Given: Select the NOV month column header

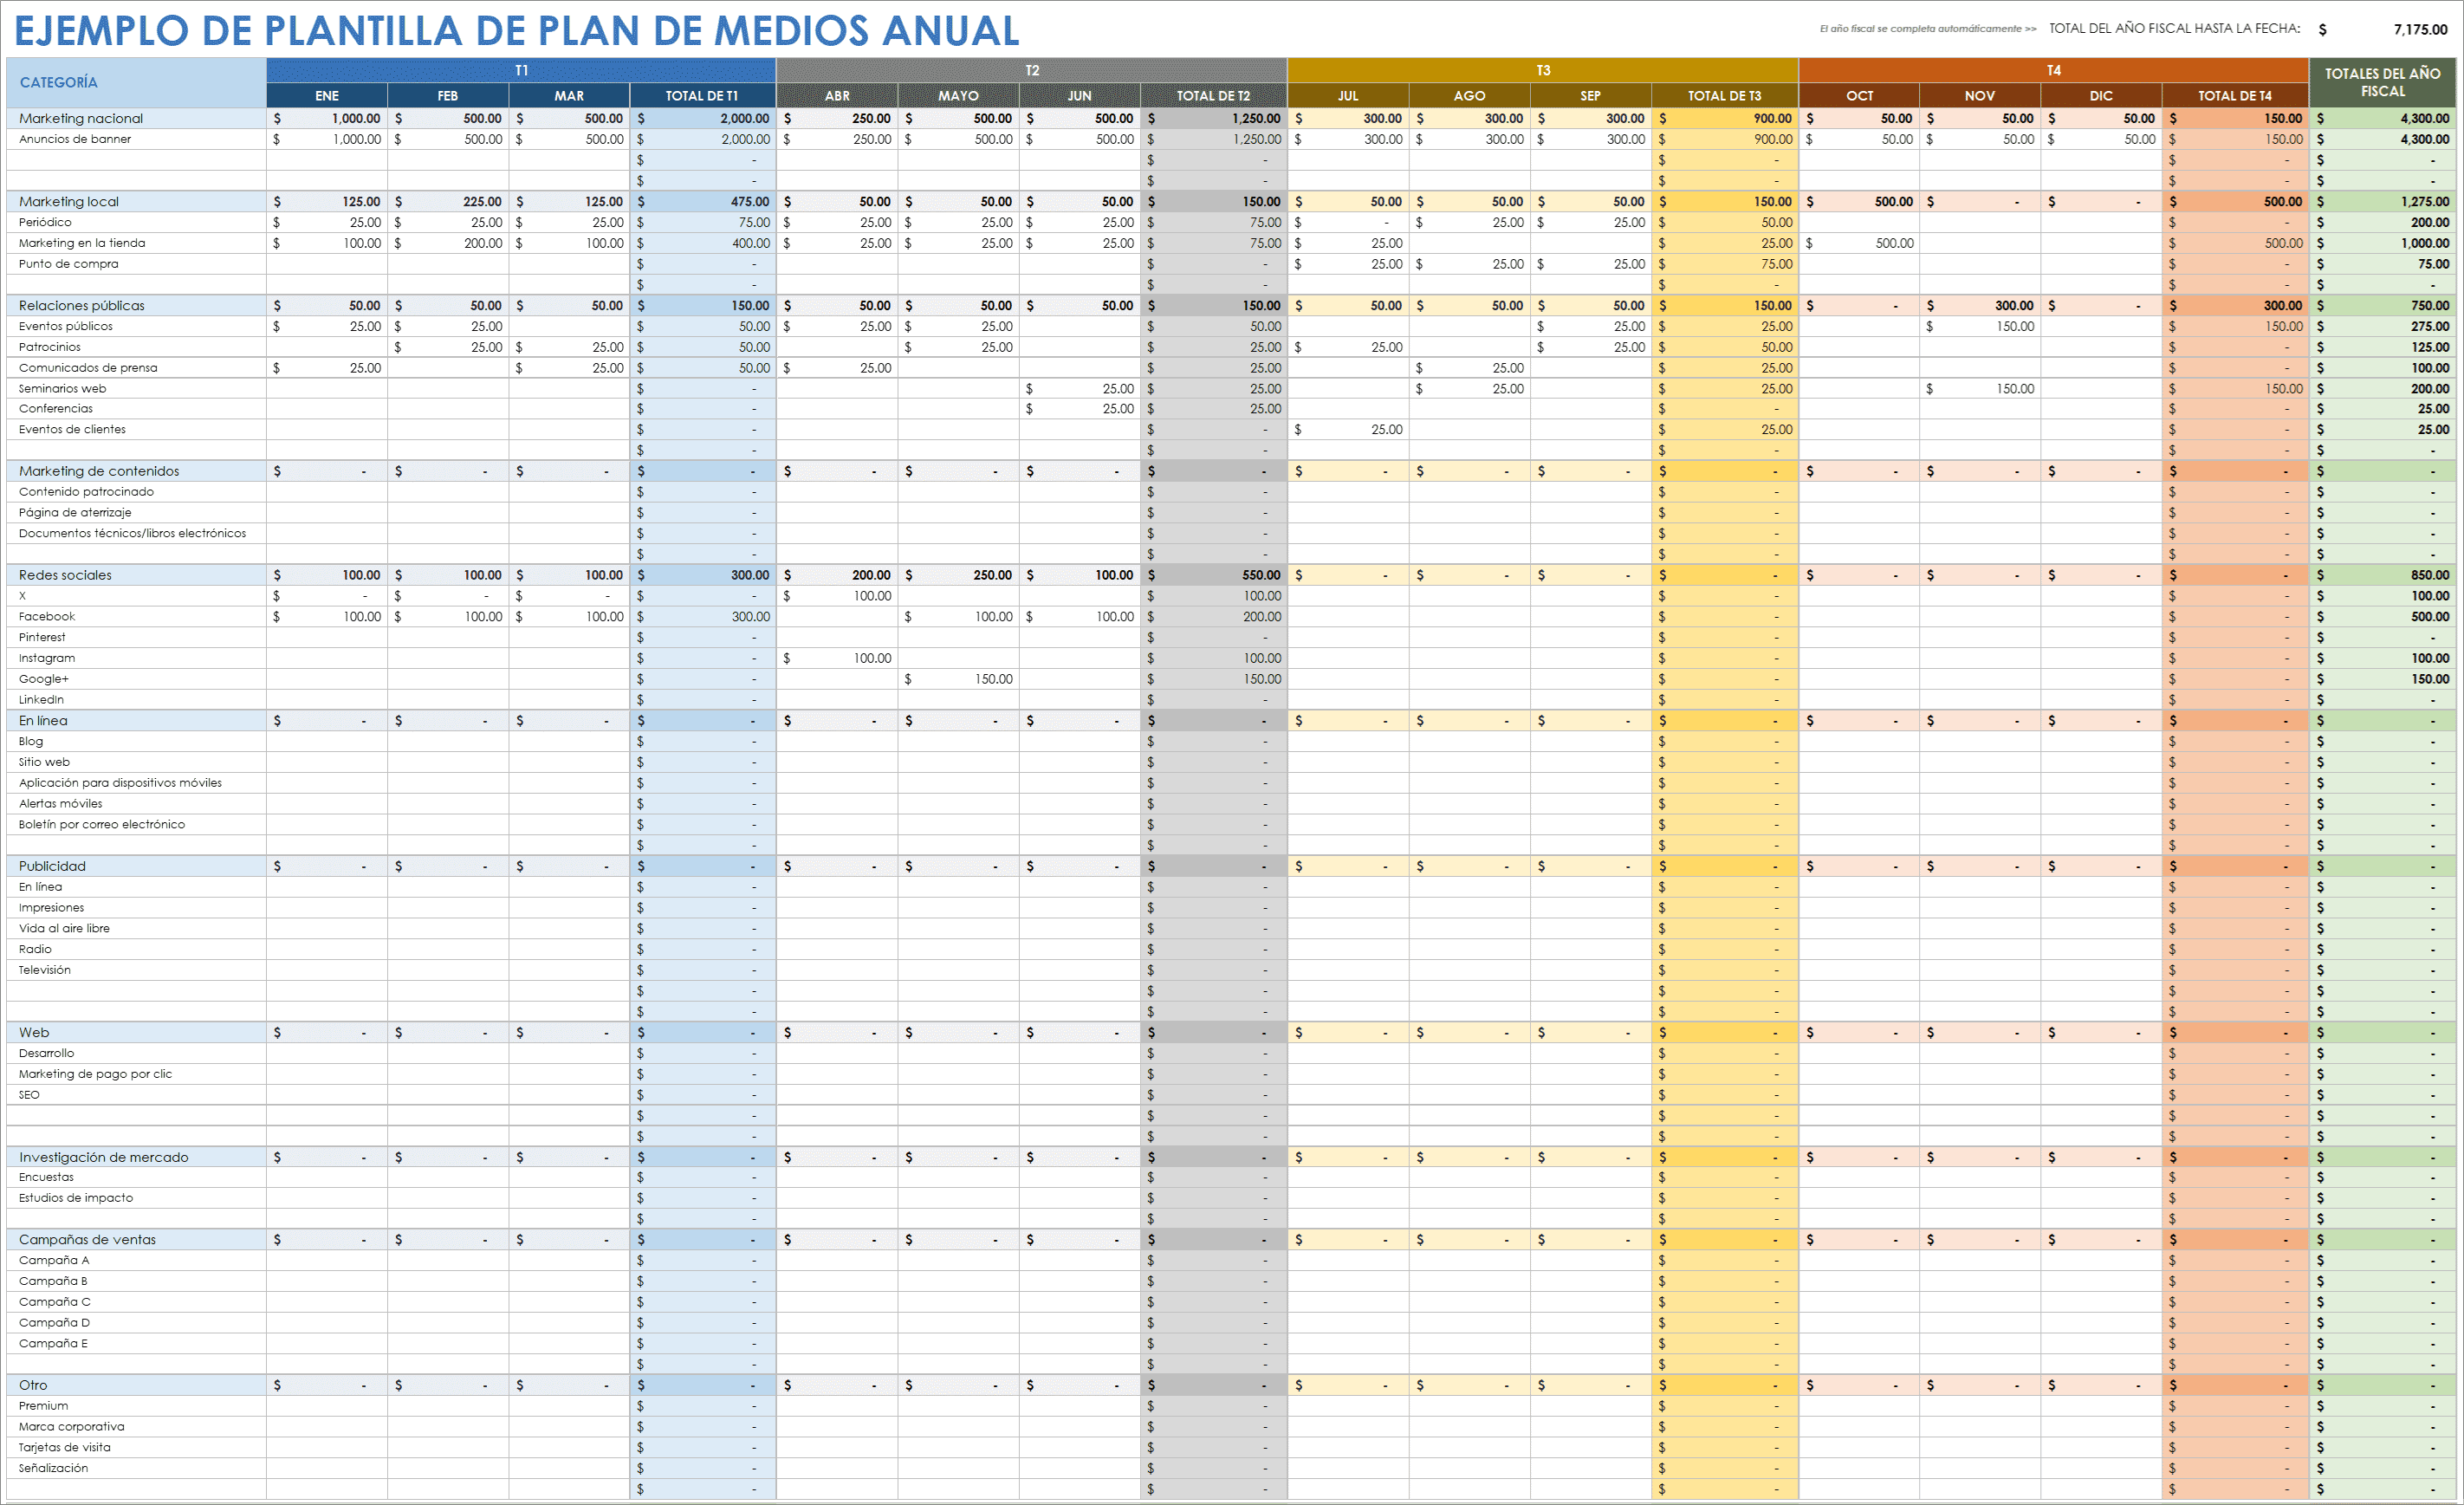Looking at the screenshot, I should pyautogui.click(x=1980, y=96).
